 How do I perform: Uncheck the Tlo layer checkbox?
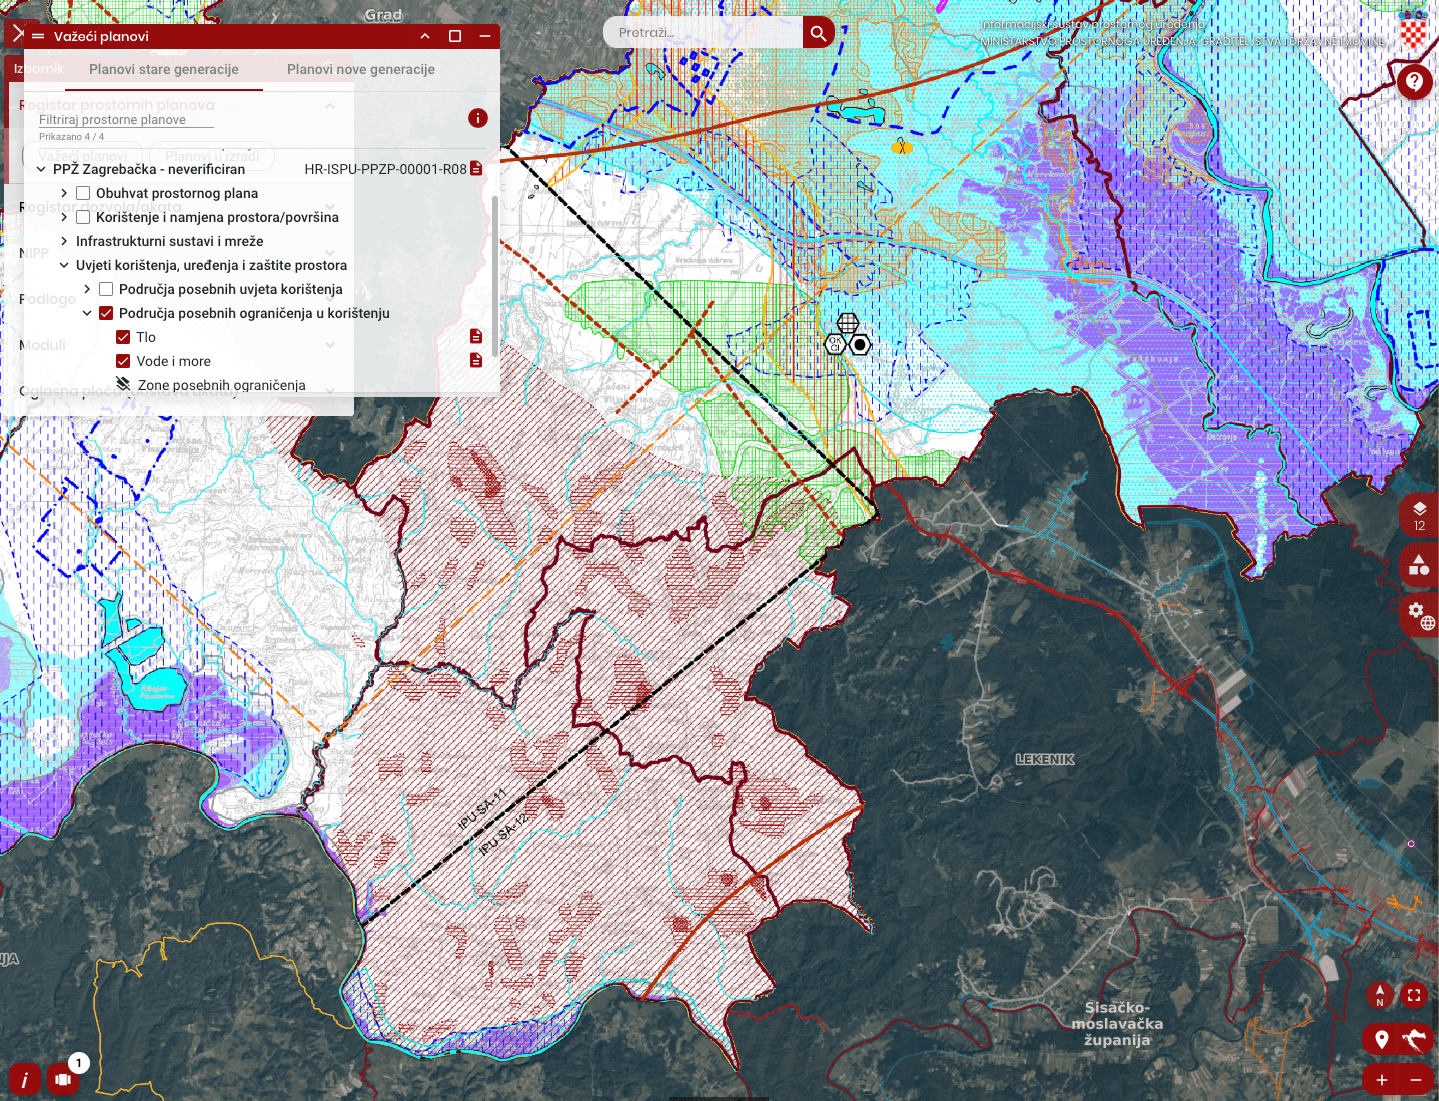point(123,337)
